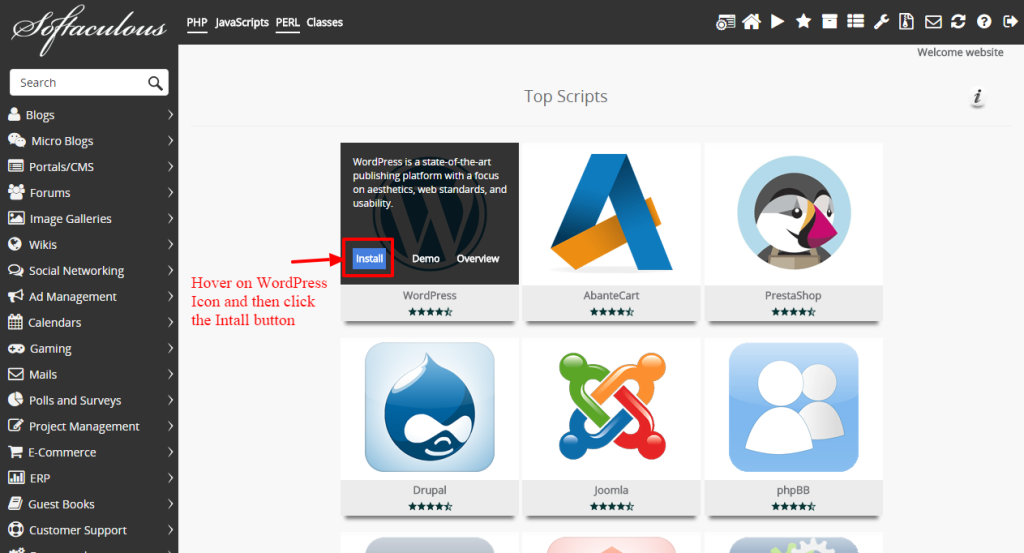Open the installations archive box icon
The image size is (1024, 553).
(x=829, y=22)
